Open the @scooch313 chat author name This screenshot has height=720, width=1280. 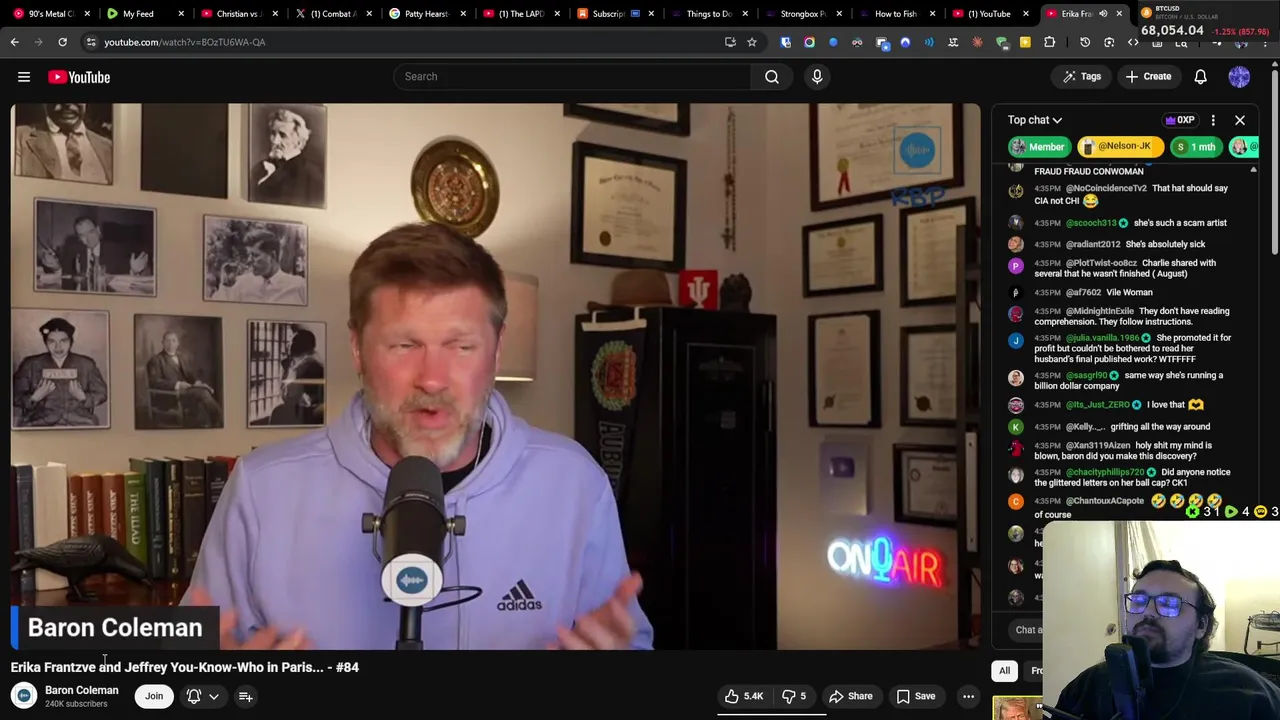click(x=1093, y=223)
